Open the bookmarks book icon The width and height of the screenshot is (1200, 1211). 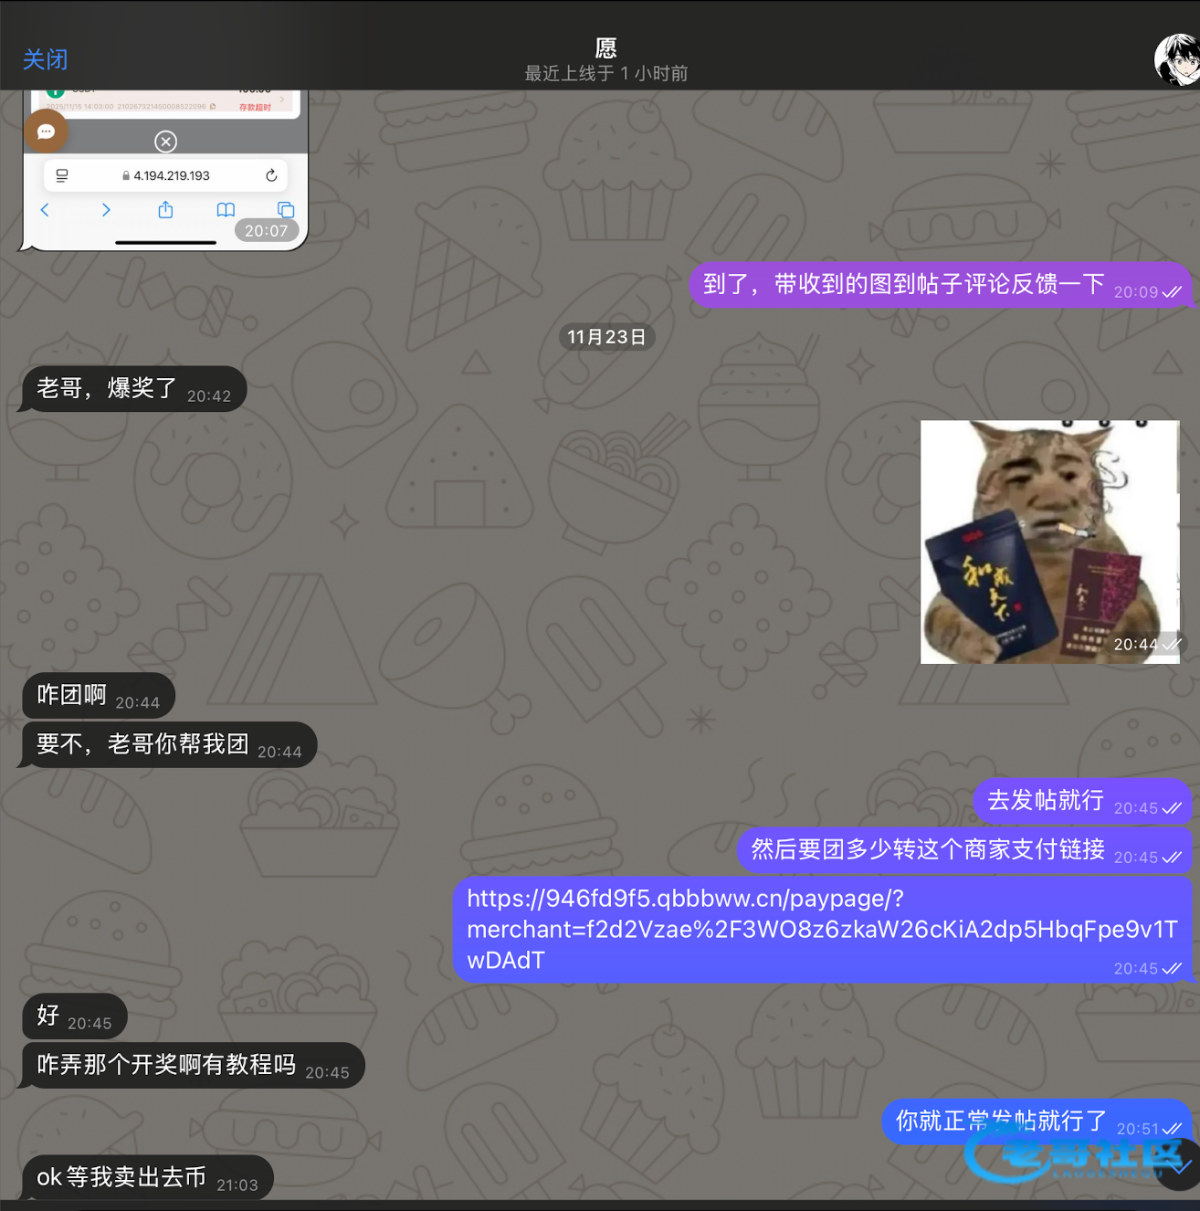(x=226, y=210)
